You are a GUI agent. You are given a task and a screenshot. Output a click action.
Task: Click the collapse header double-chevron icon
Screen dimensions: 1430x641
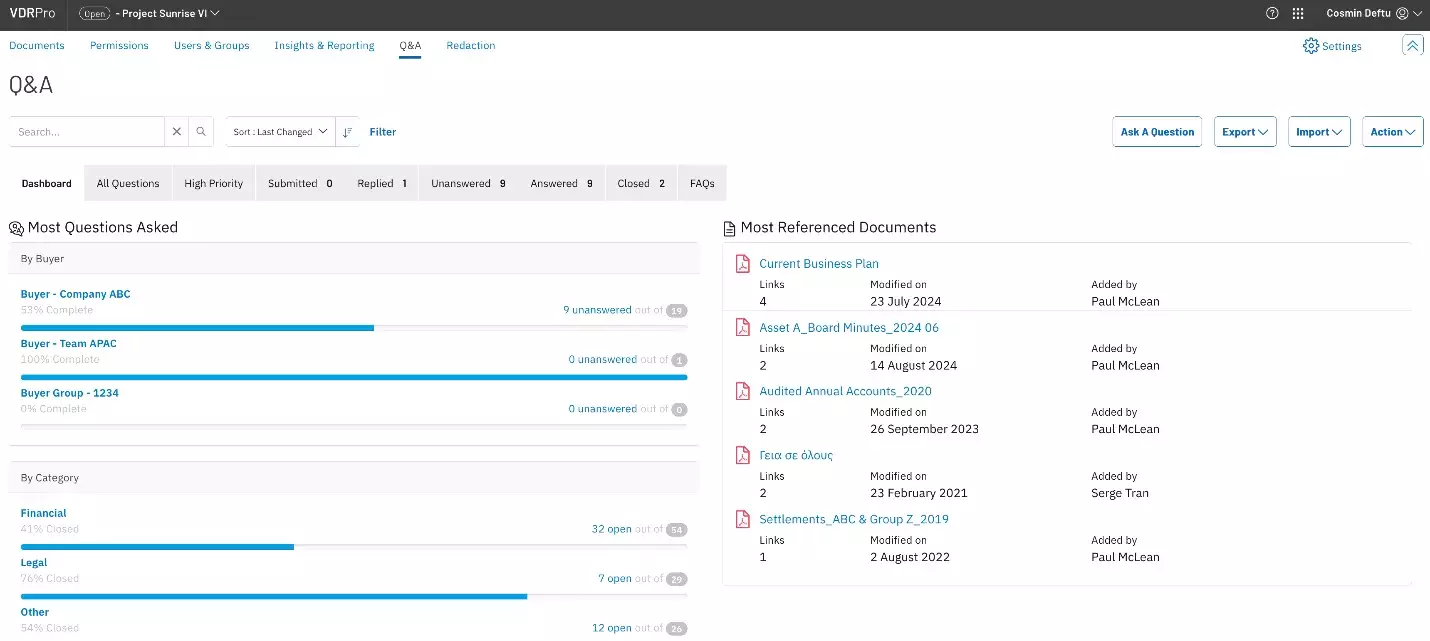click(1412, 45)
